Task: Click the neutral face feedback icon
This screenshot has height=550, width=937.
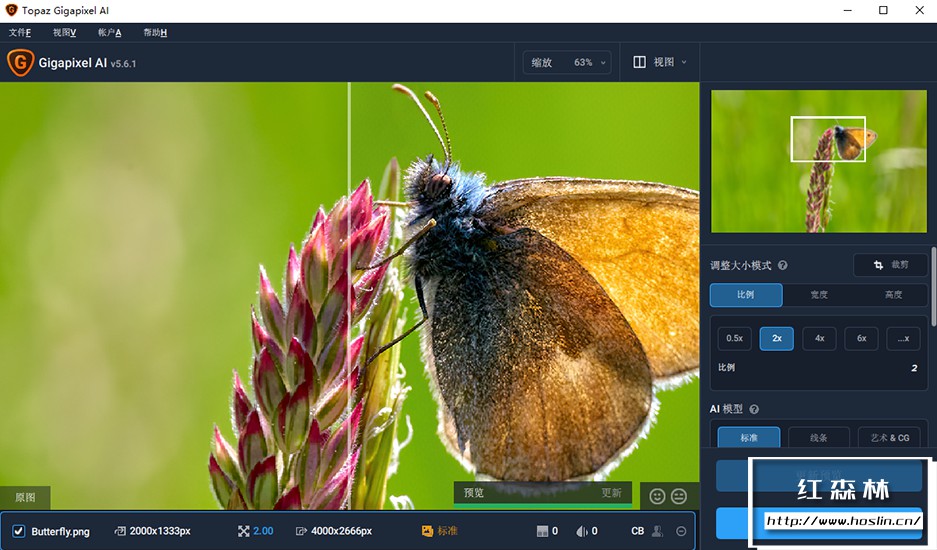Action: pyautogui.click(x=679, y=496)
